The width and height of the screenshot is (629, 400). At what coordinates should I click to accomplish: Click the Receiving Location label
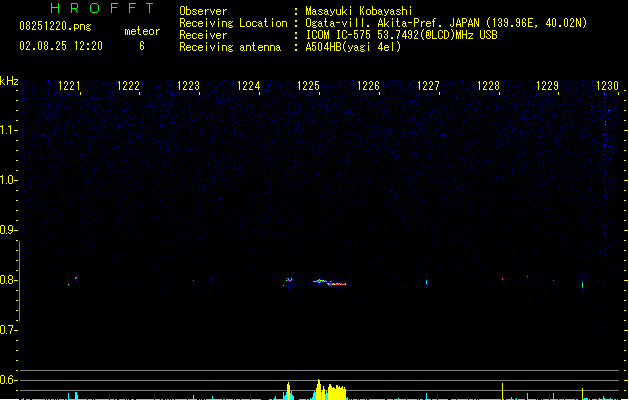[233, 23]
